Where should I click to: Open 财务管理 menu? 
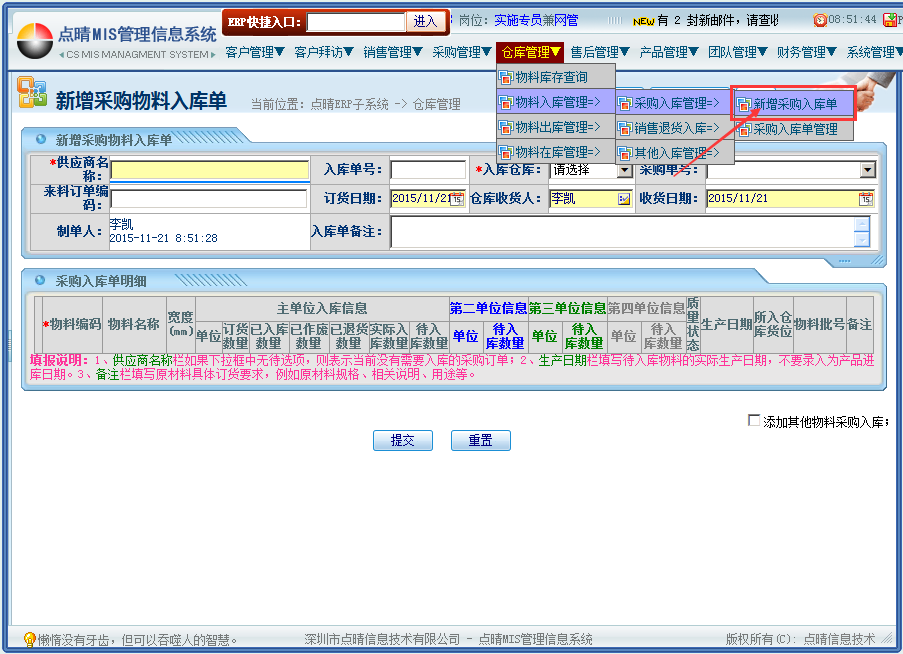click(806, 52)
